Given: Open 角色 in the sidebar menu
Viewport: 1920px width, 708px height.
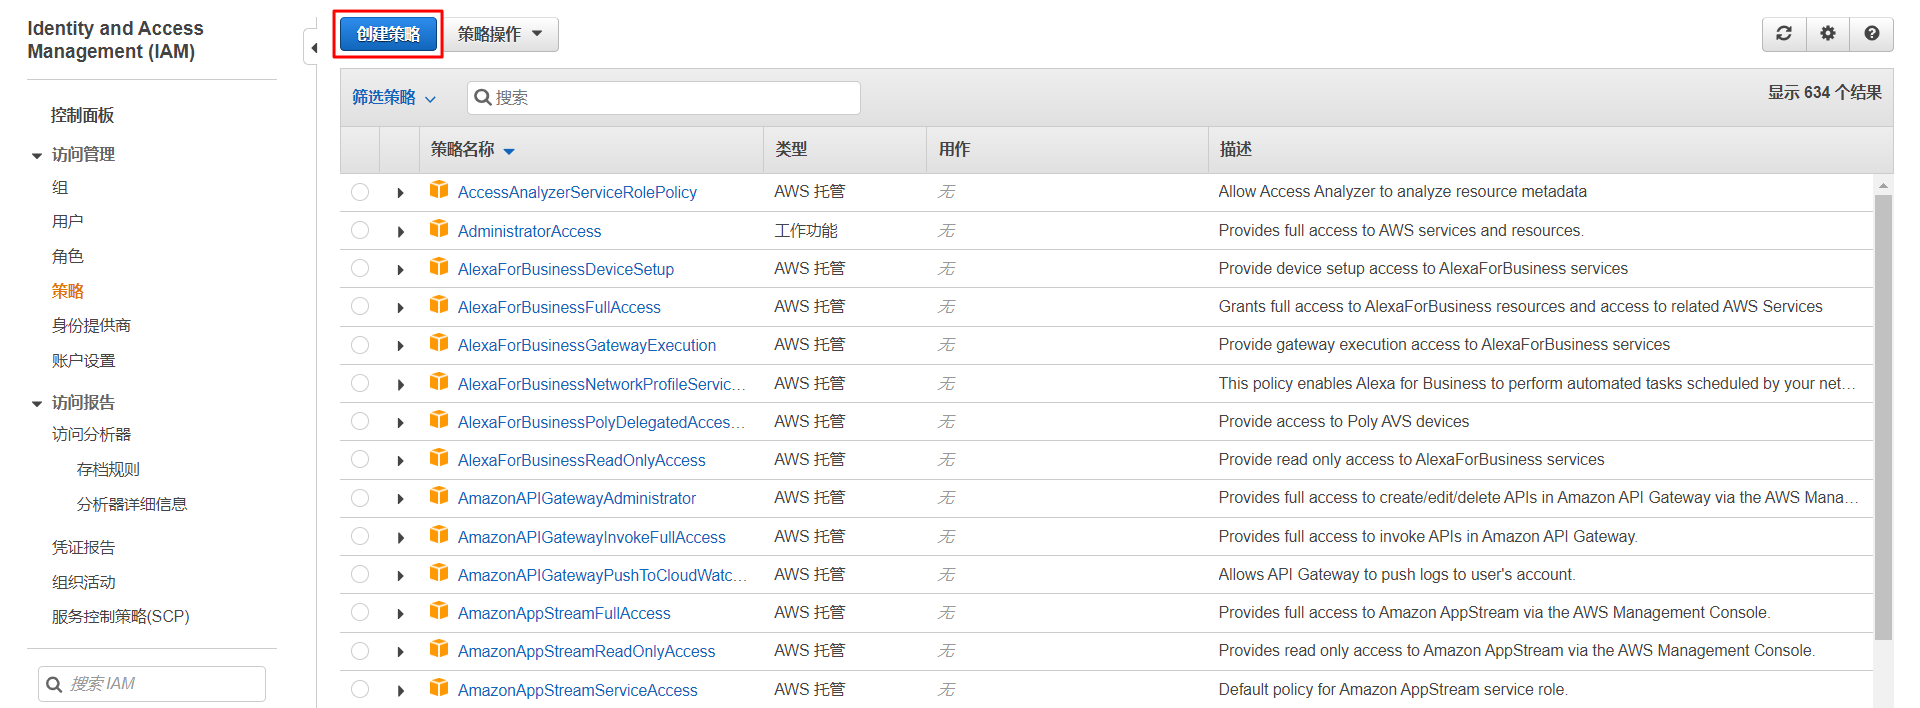Looking at the screenshot, I should 68,256.
